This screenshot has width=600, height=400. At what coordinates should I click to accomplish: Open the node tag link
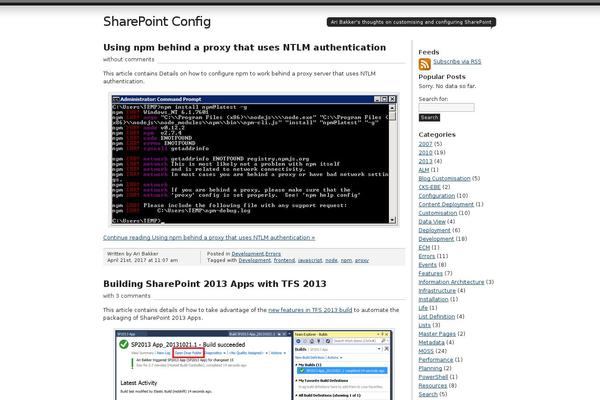(331, 260)
